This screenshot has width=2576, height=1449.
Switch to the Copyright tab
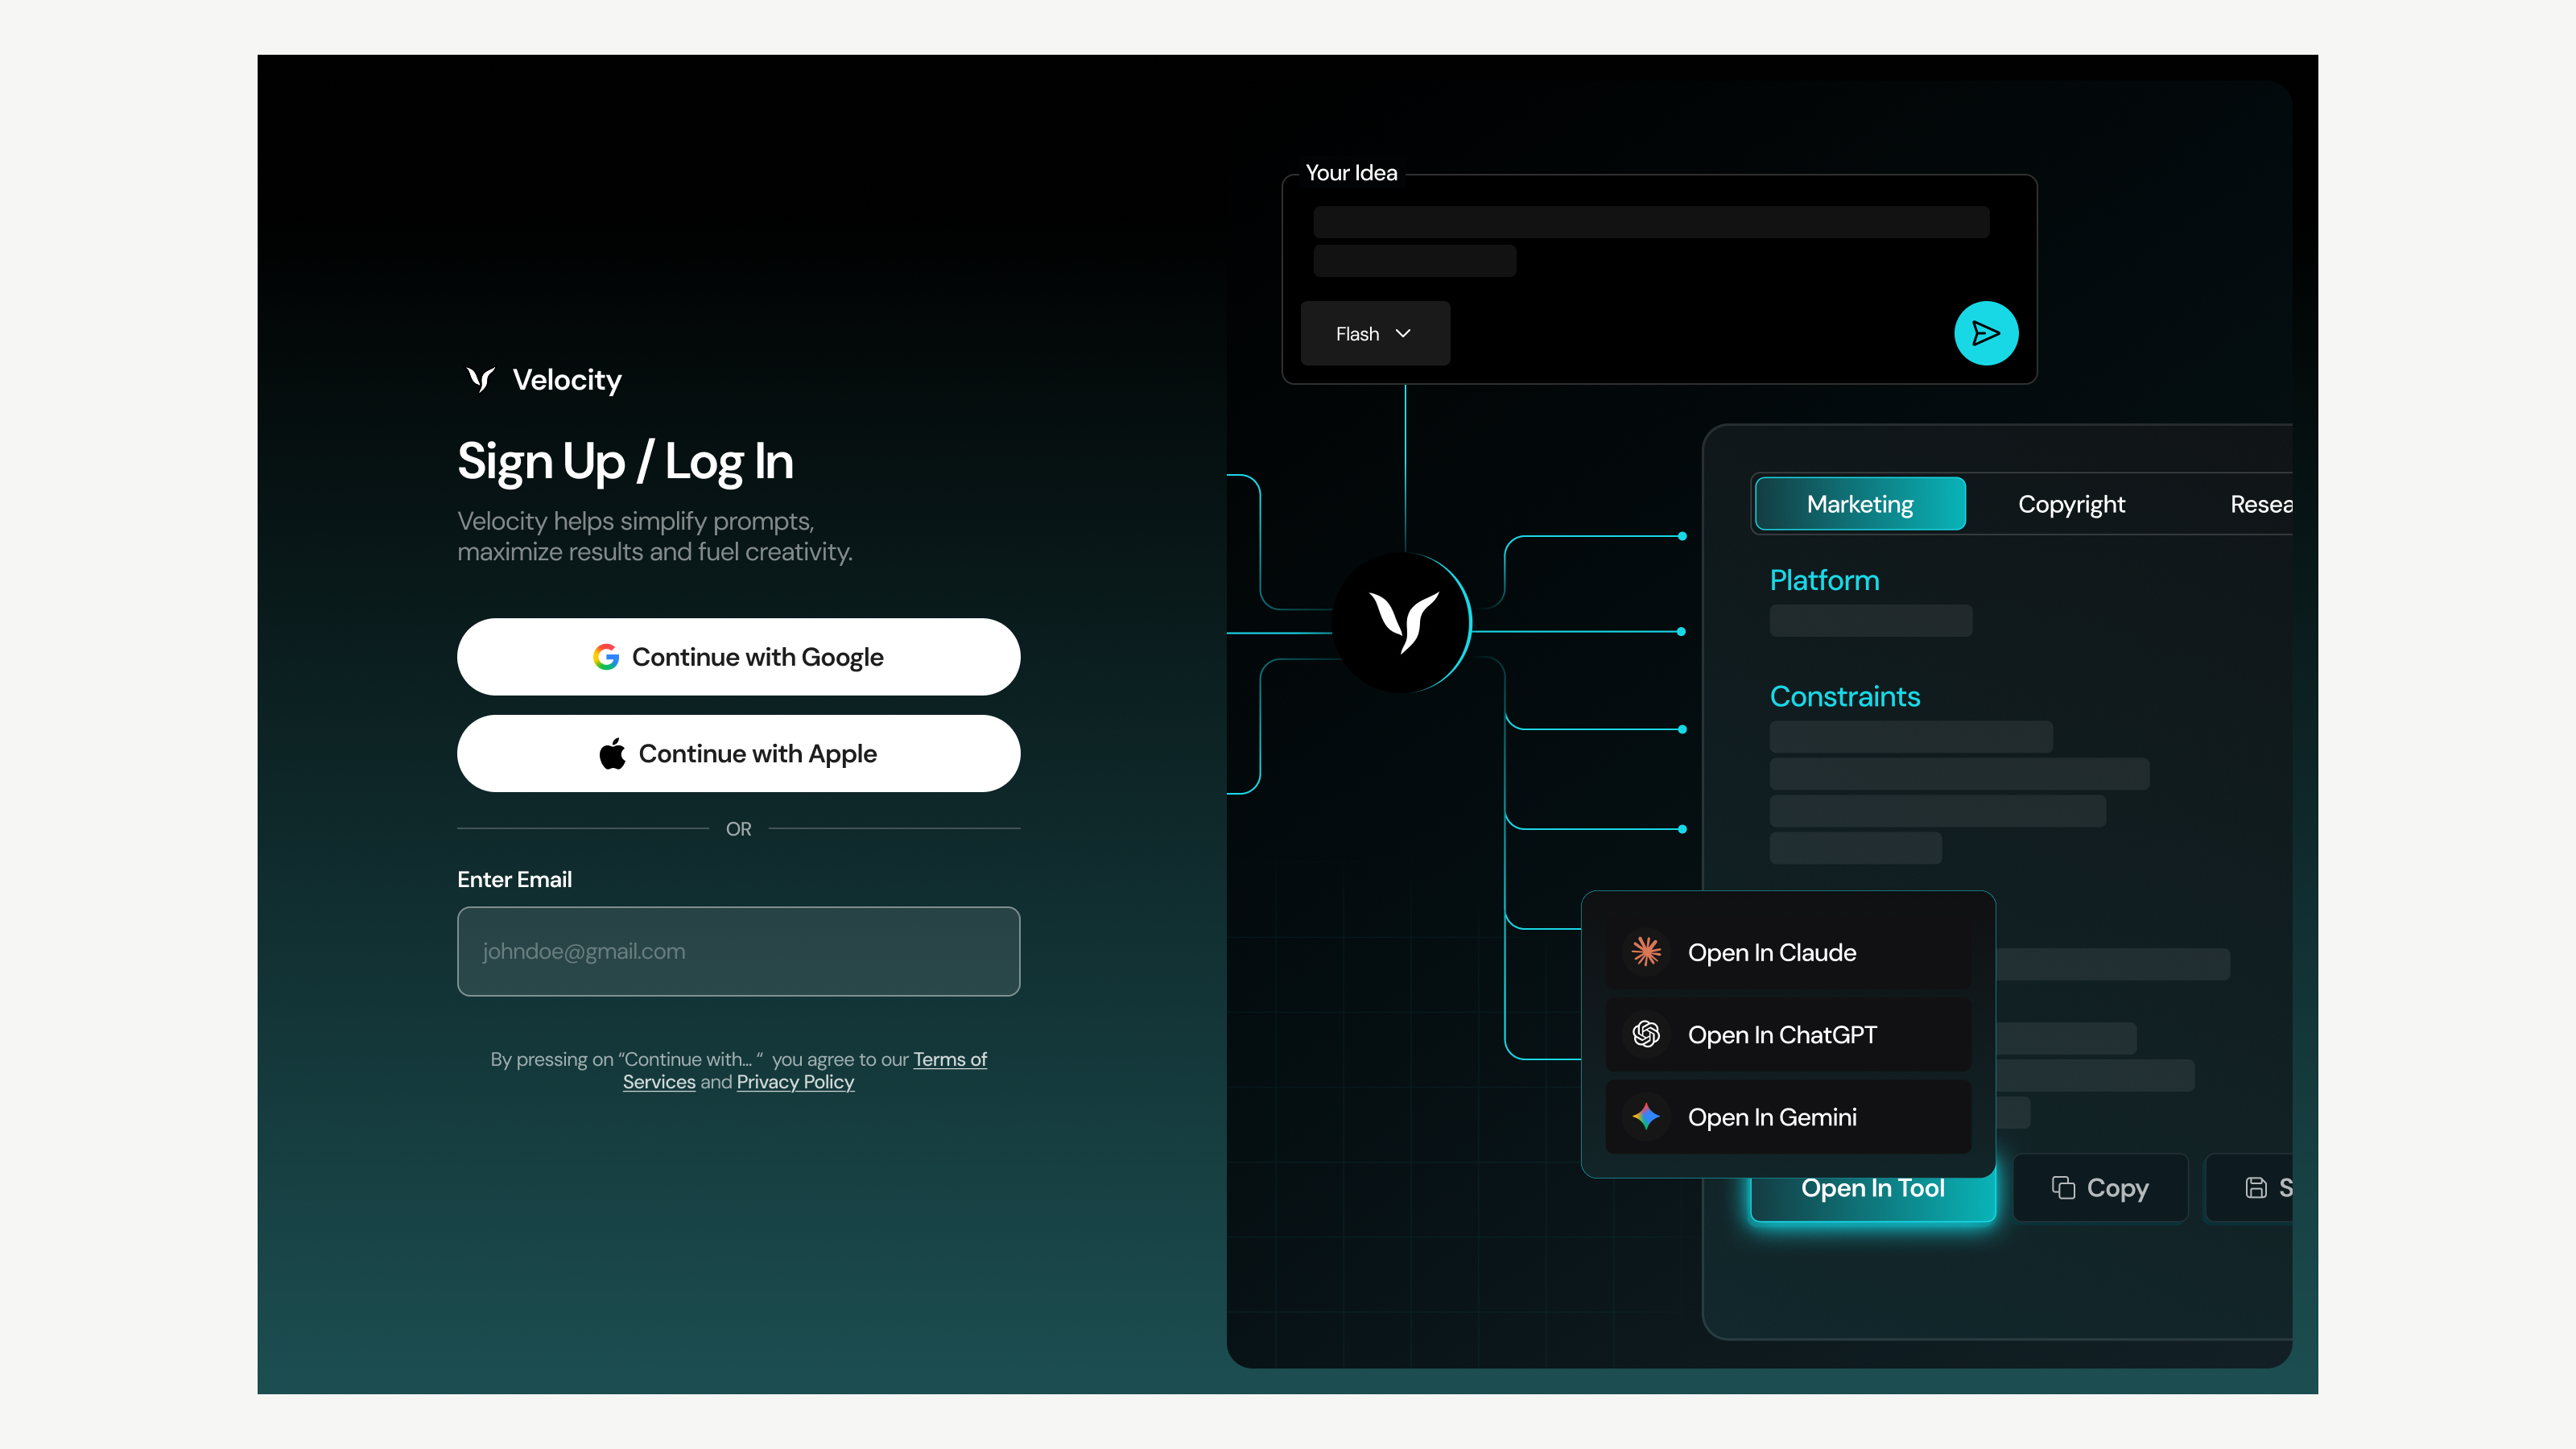(x=2071, y=504)
